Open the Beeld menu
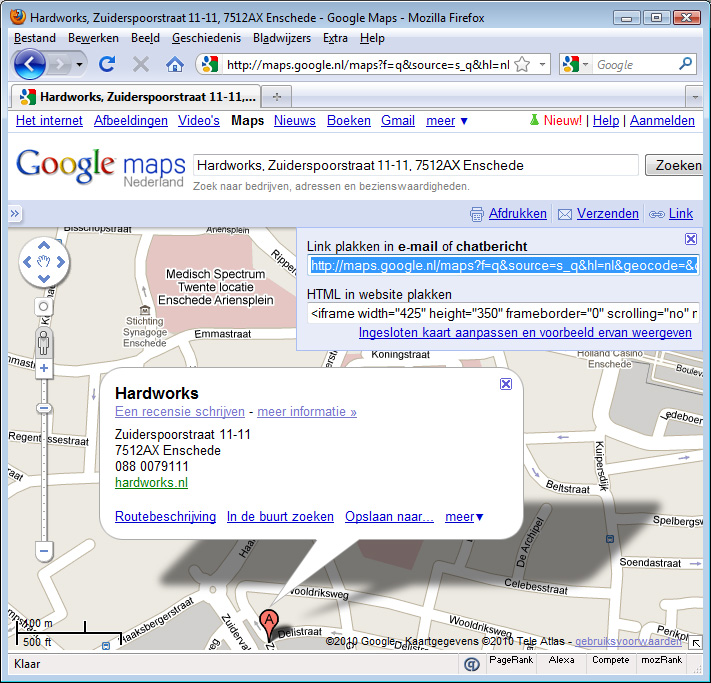Image resolution: width=711 pixels, height=683 pixels. 145,38
